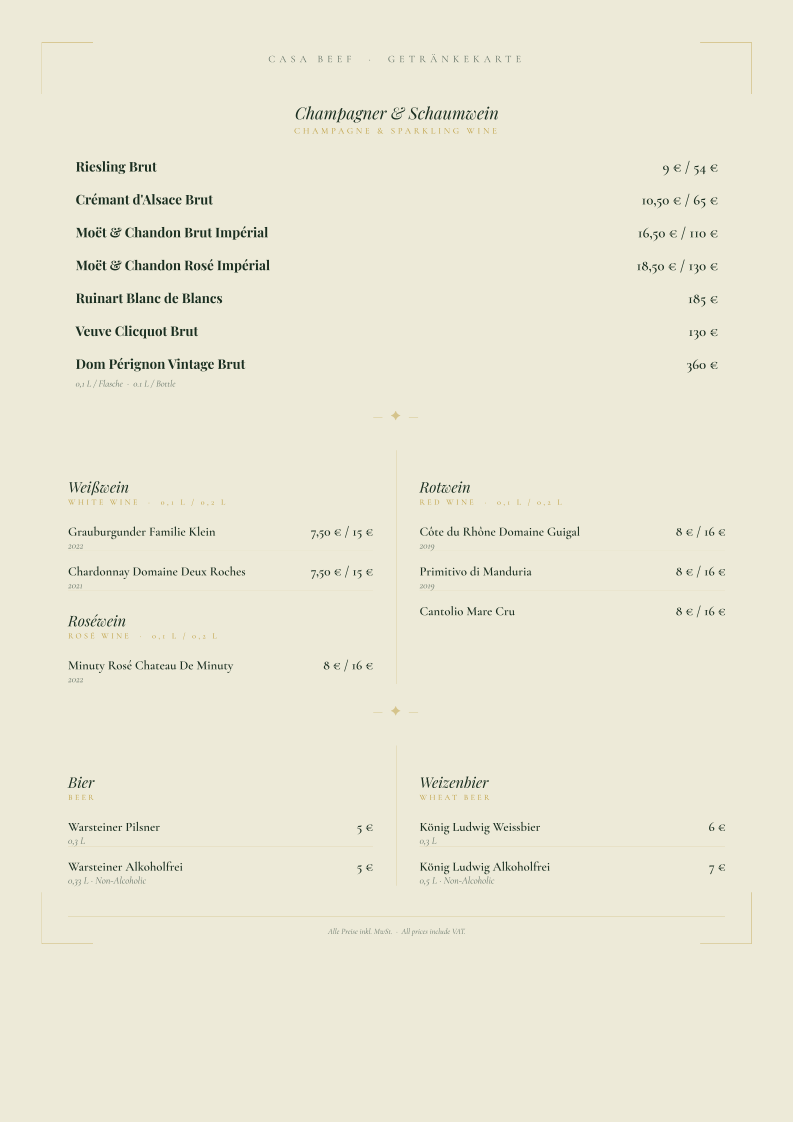Click Primitivo di Manduria entry

tap(572, 577)
